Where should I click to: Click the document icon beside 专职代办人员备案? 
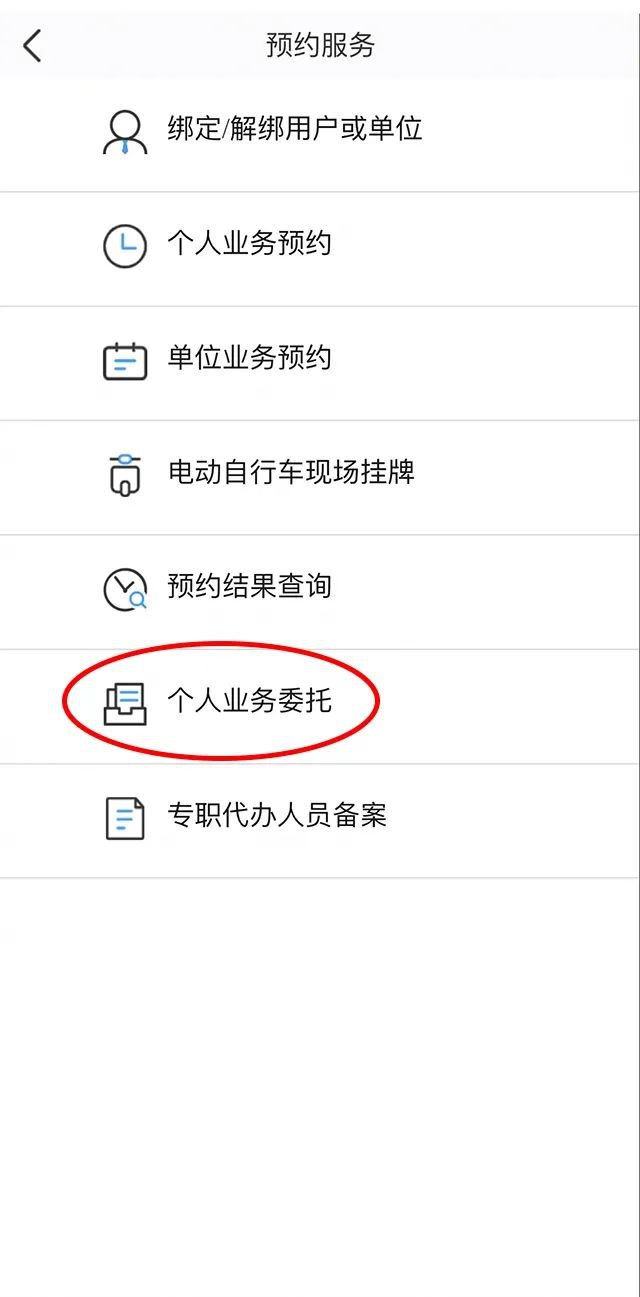click(x=125, y=817)
